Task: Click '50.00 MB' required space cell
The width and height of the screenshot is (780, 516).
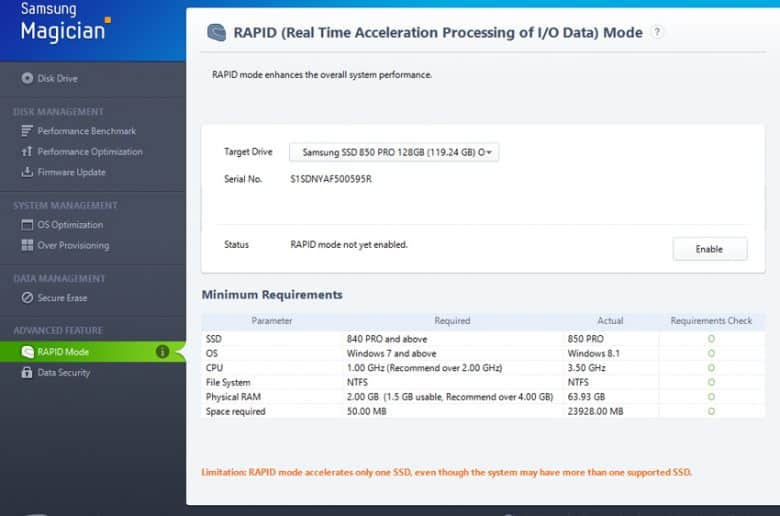Action: point(367,412)
